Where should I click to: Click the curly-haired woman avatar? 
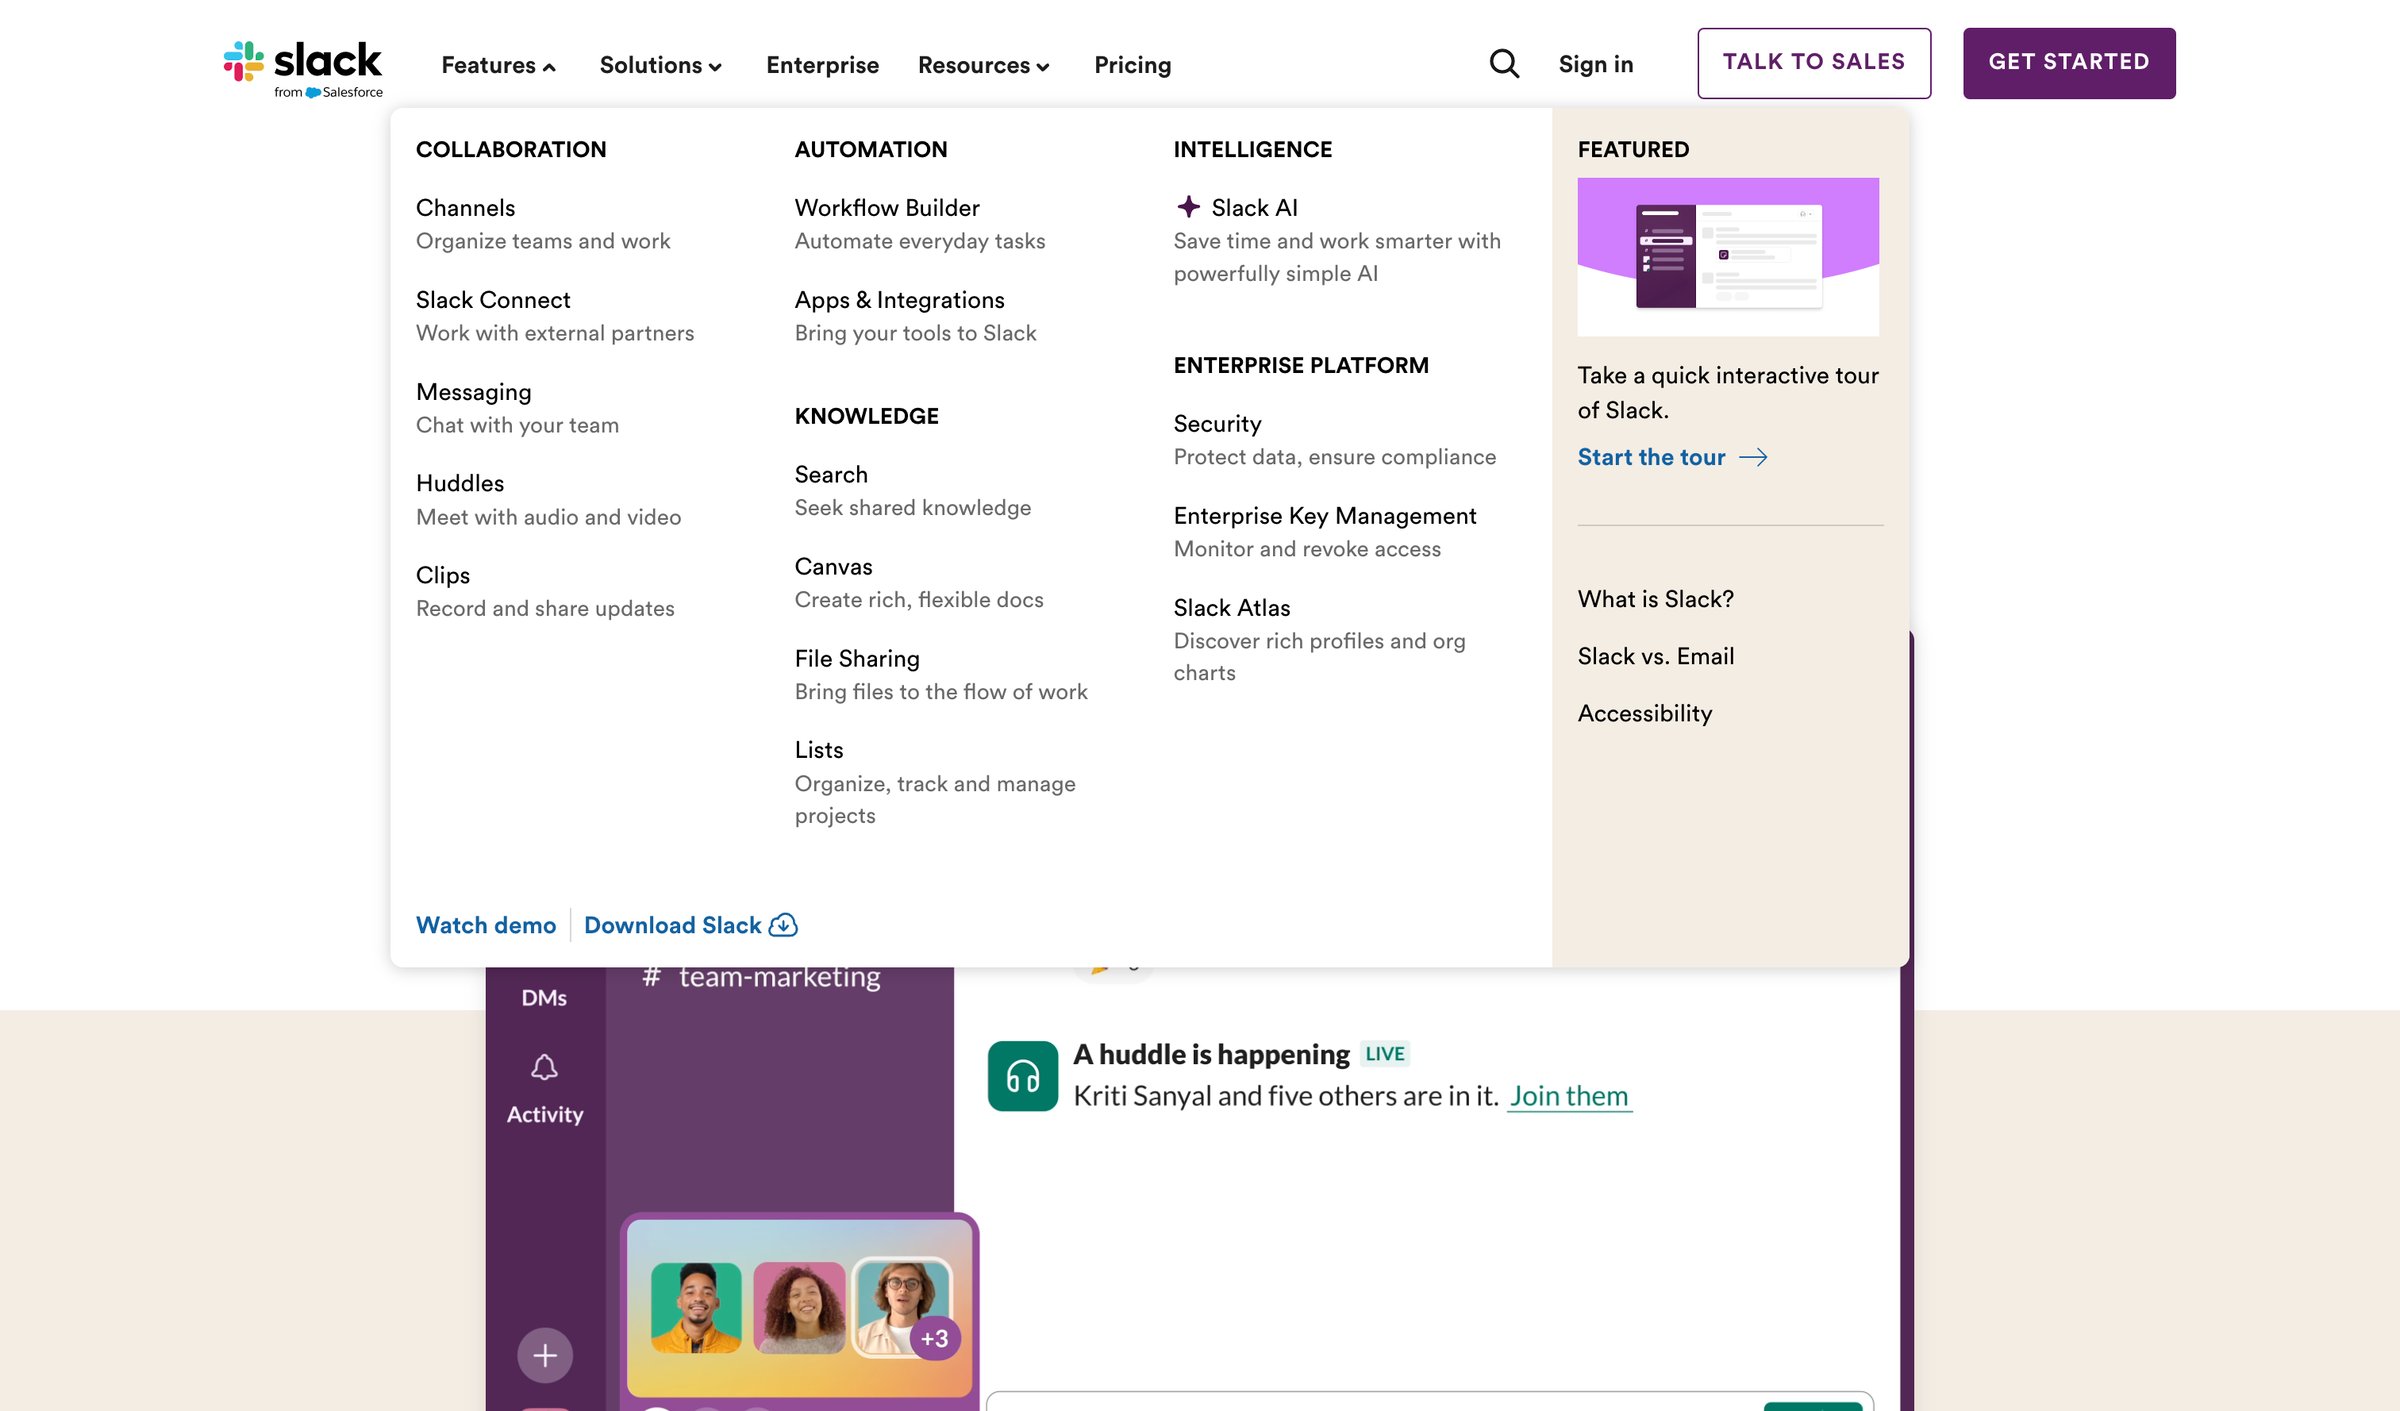point(799,1308)
